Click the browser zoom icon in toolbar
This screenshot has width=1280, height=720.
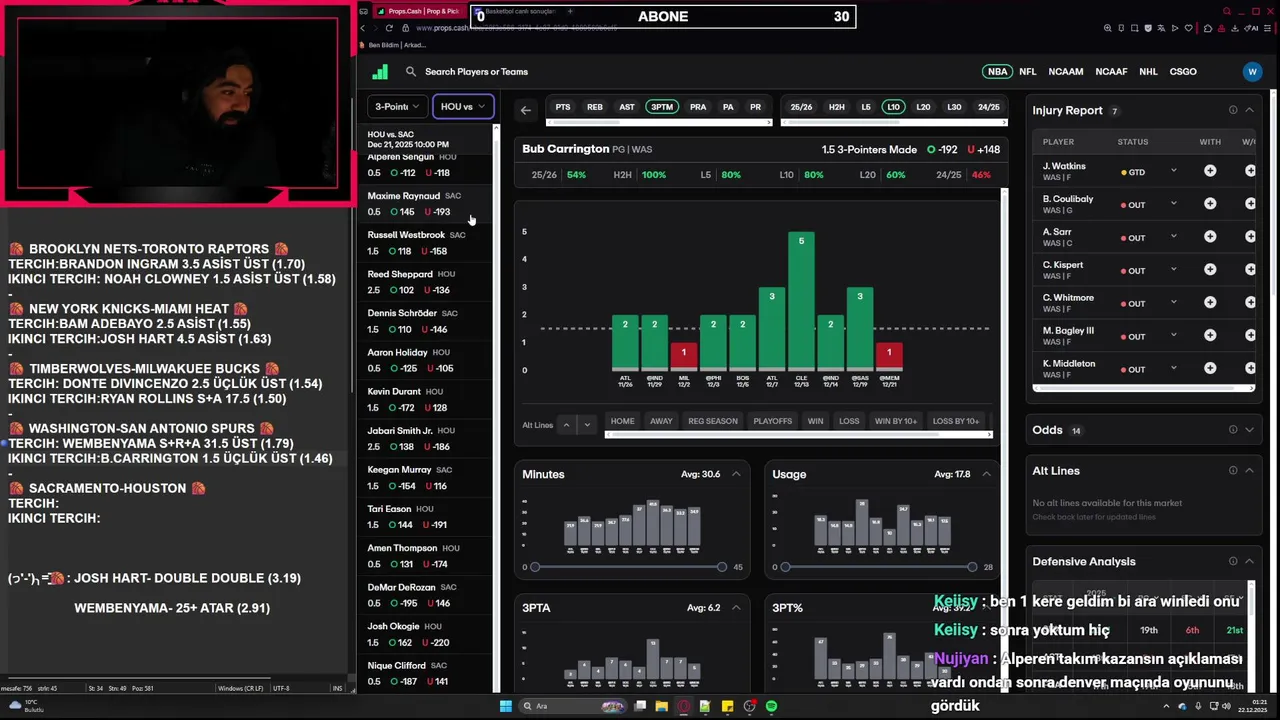point(1108,28)
